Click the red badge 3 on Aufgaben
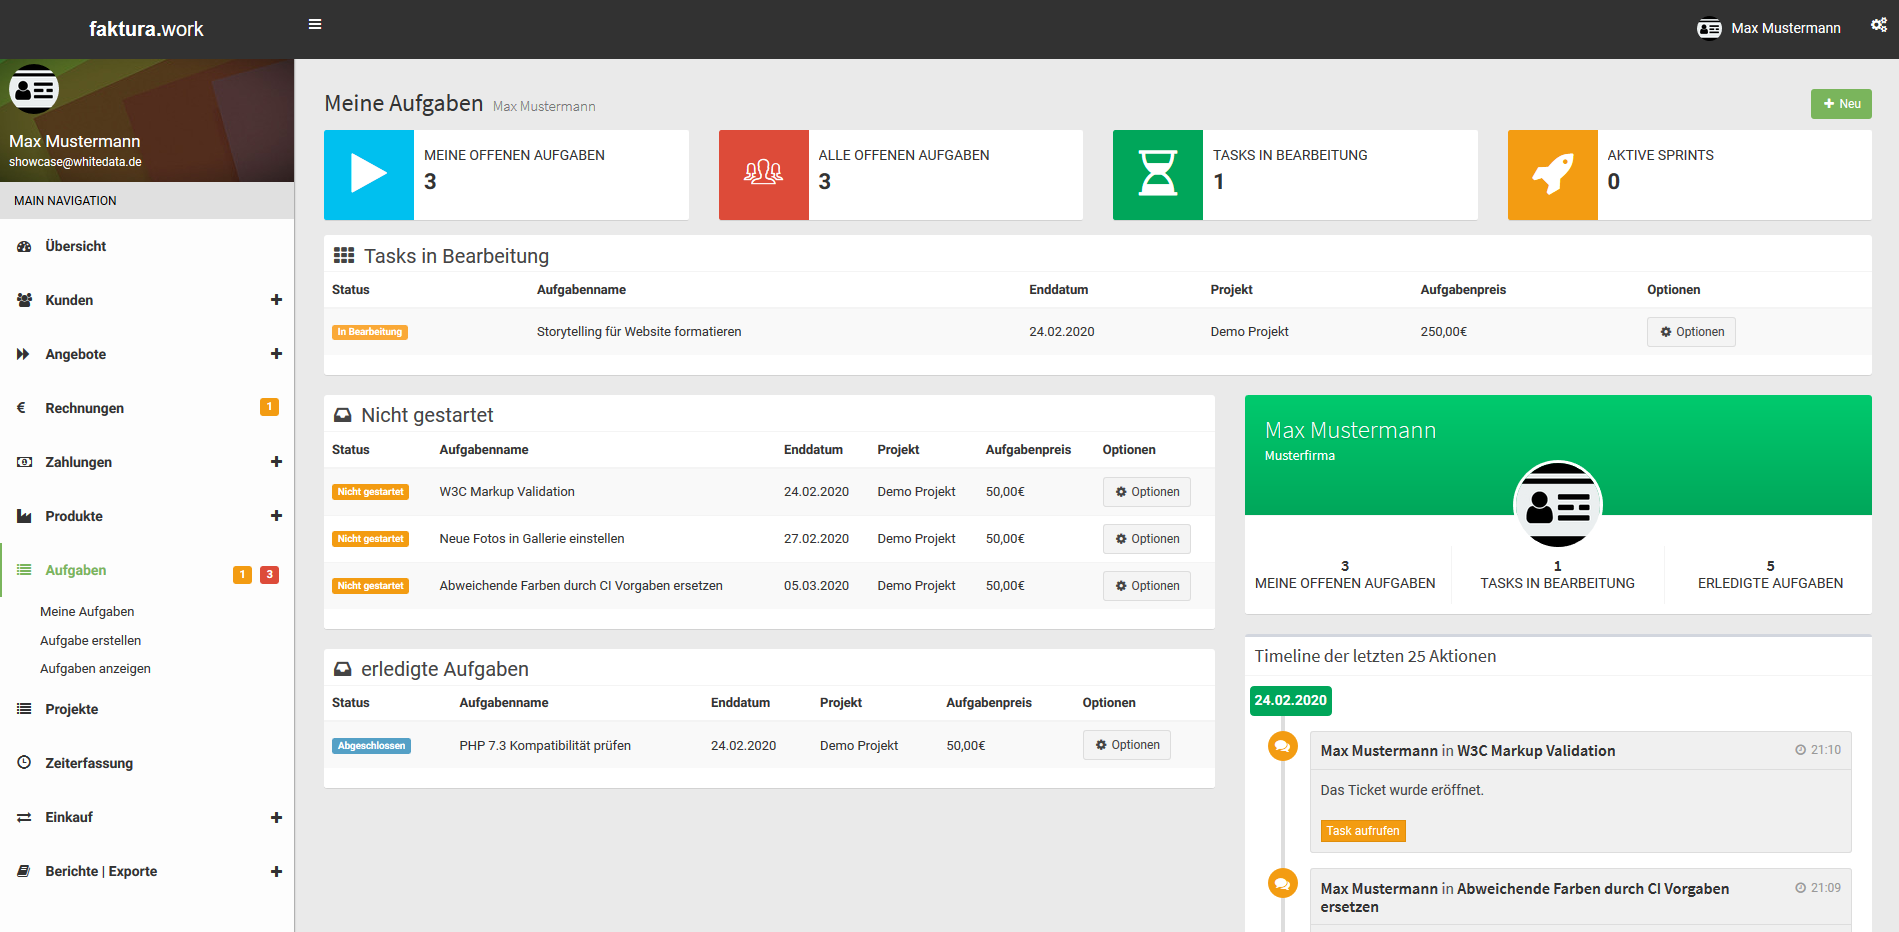This screenshot has width=1899, height=932. click(x=269, y=574)
